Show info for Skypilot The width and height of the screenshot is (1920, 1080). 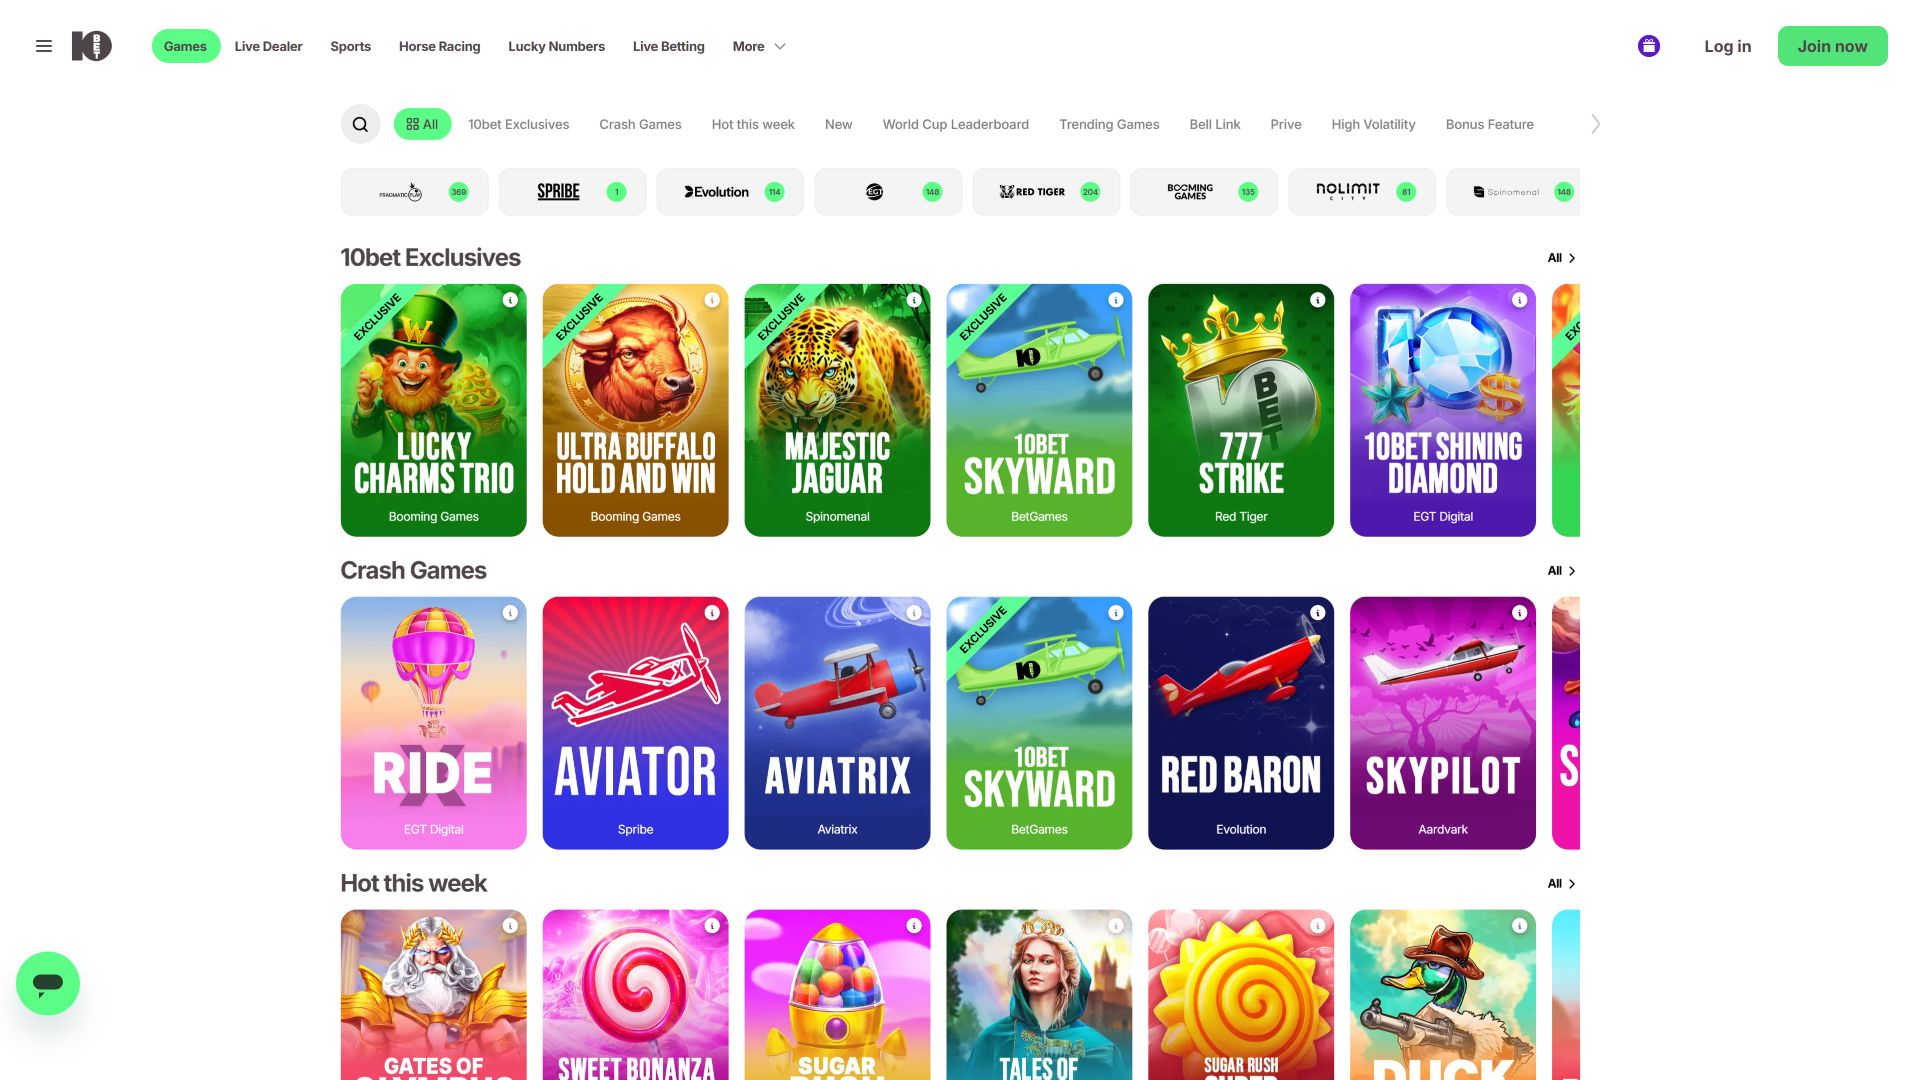click(x=1520, y=613)
